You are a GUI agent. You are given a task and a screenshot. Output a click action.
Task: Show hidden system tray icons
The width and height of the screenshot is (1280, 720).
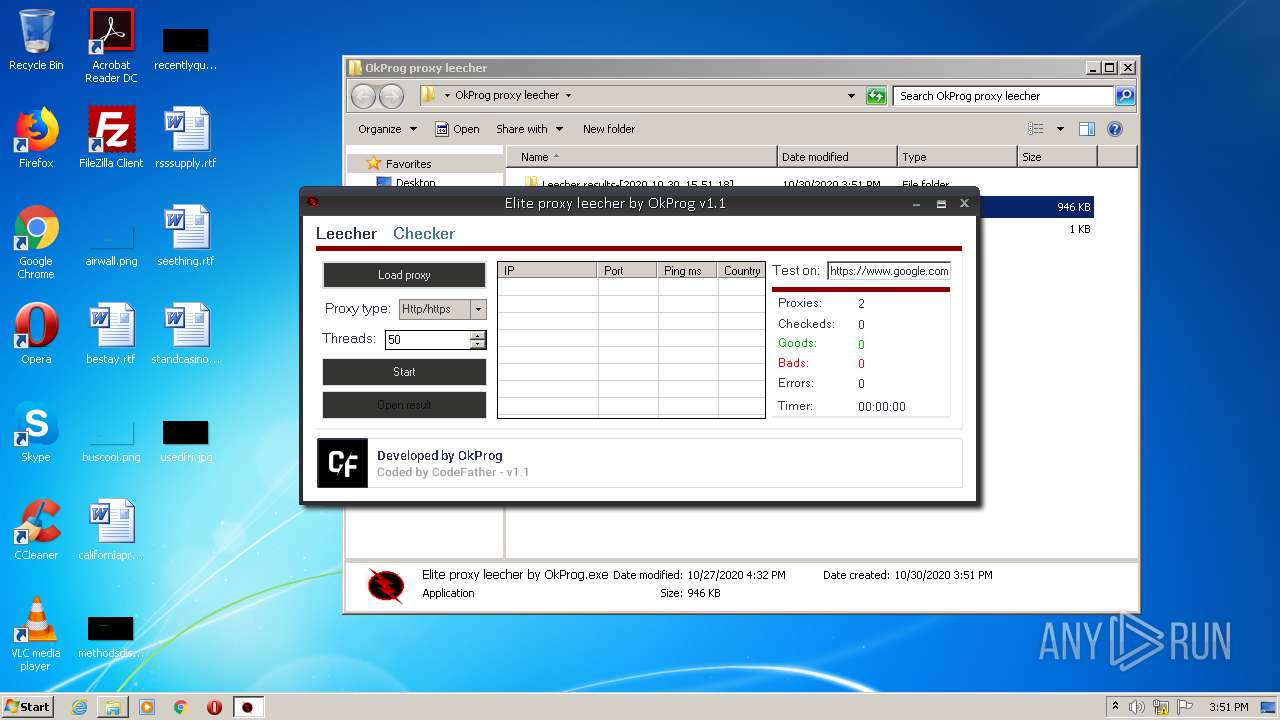(1115, 707)
